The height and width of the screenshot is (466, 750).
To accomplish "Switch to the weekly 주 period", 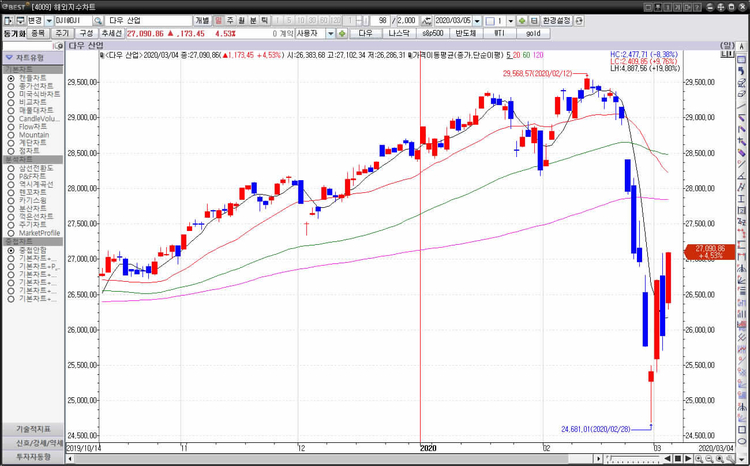I will (230, 21).
